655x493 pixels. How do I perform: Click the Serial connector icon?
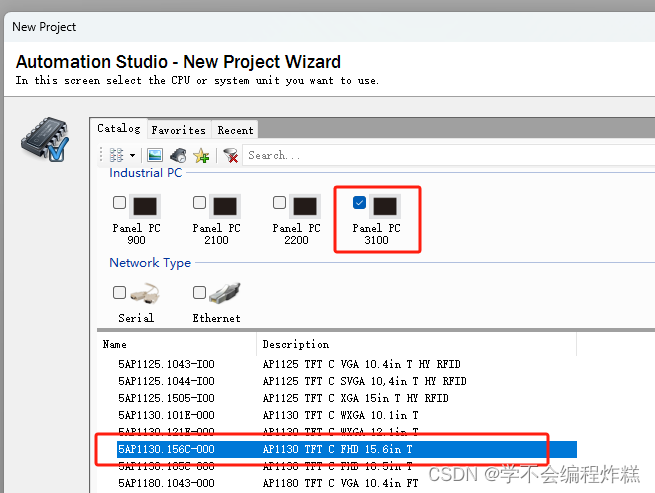pyautogui.click(x=145, y=293)
